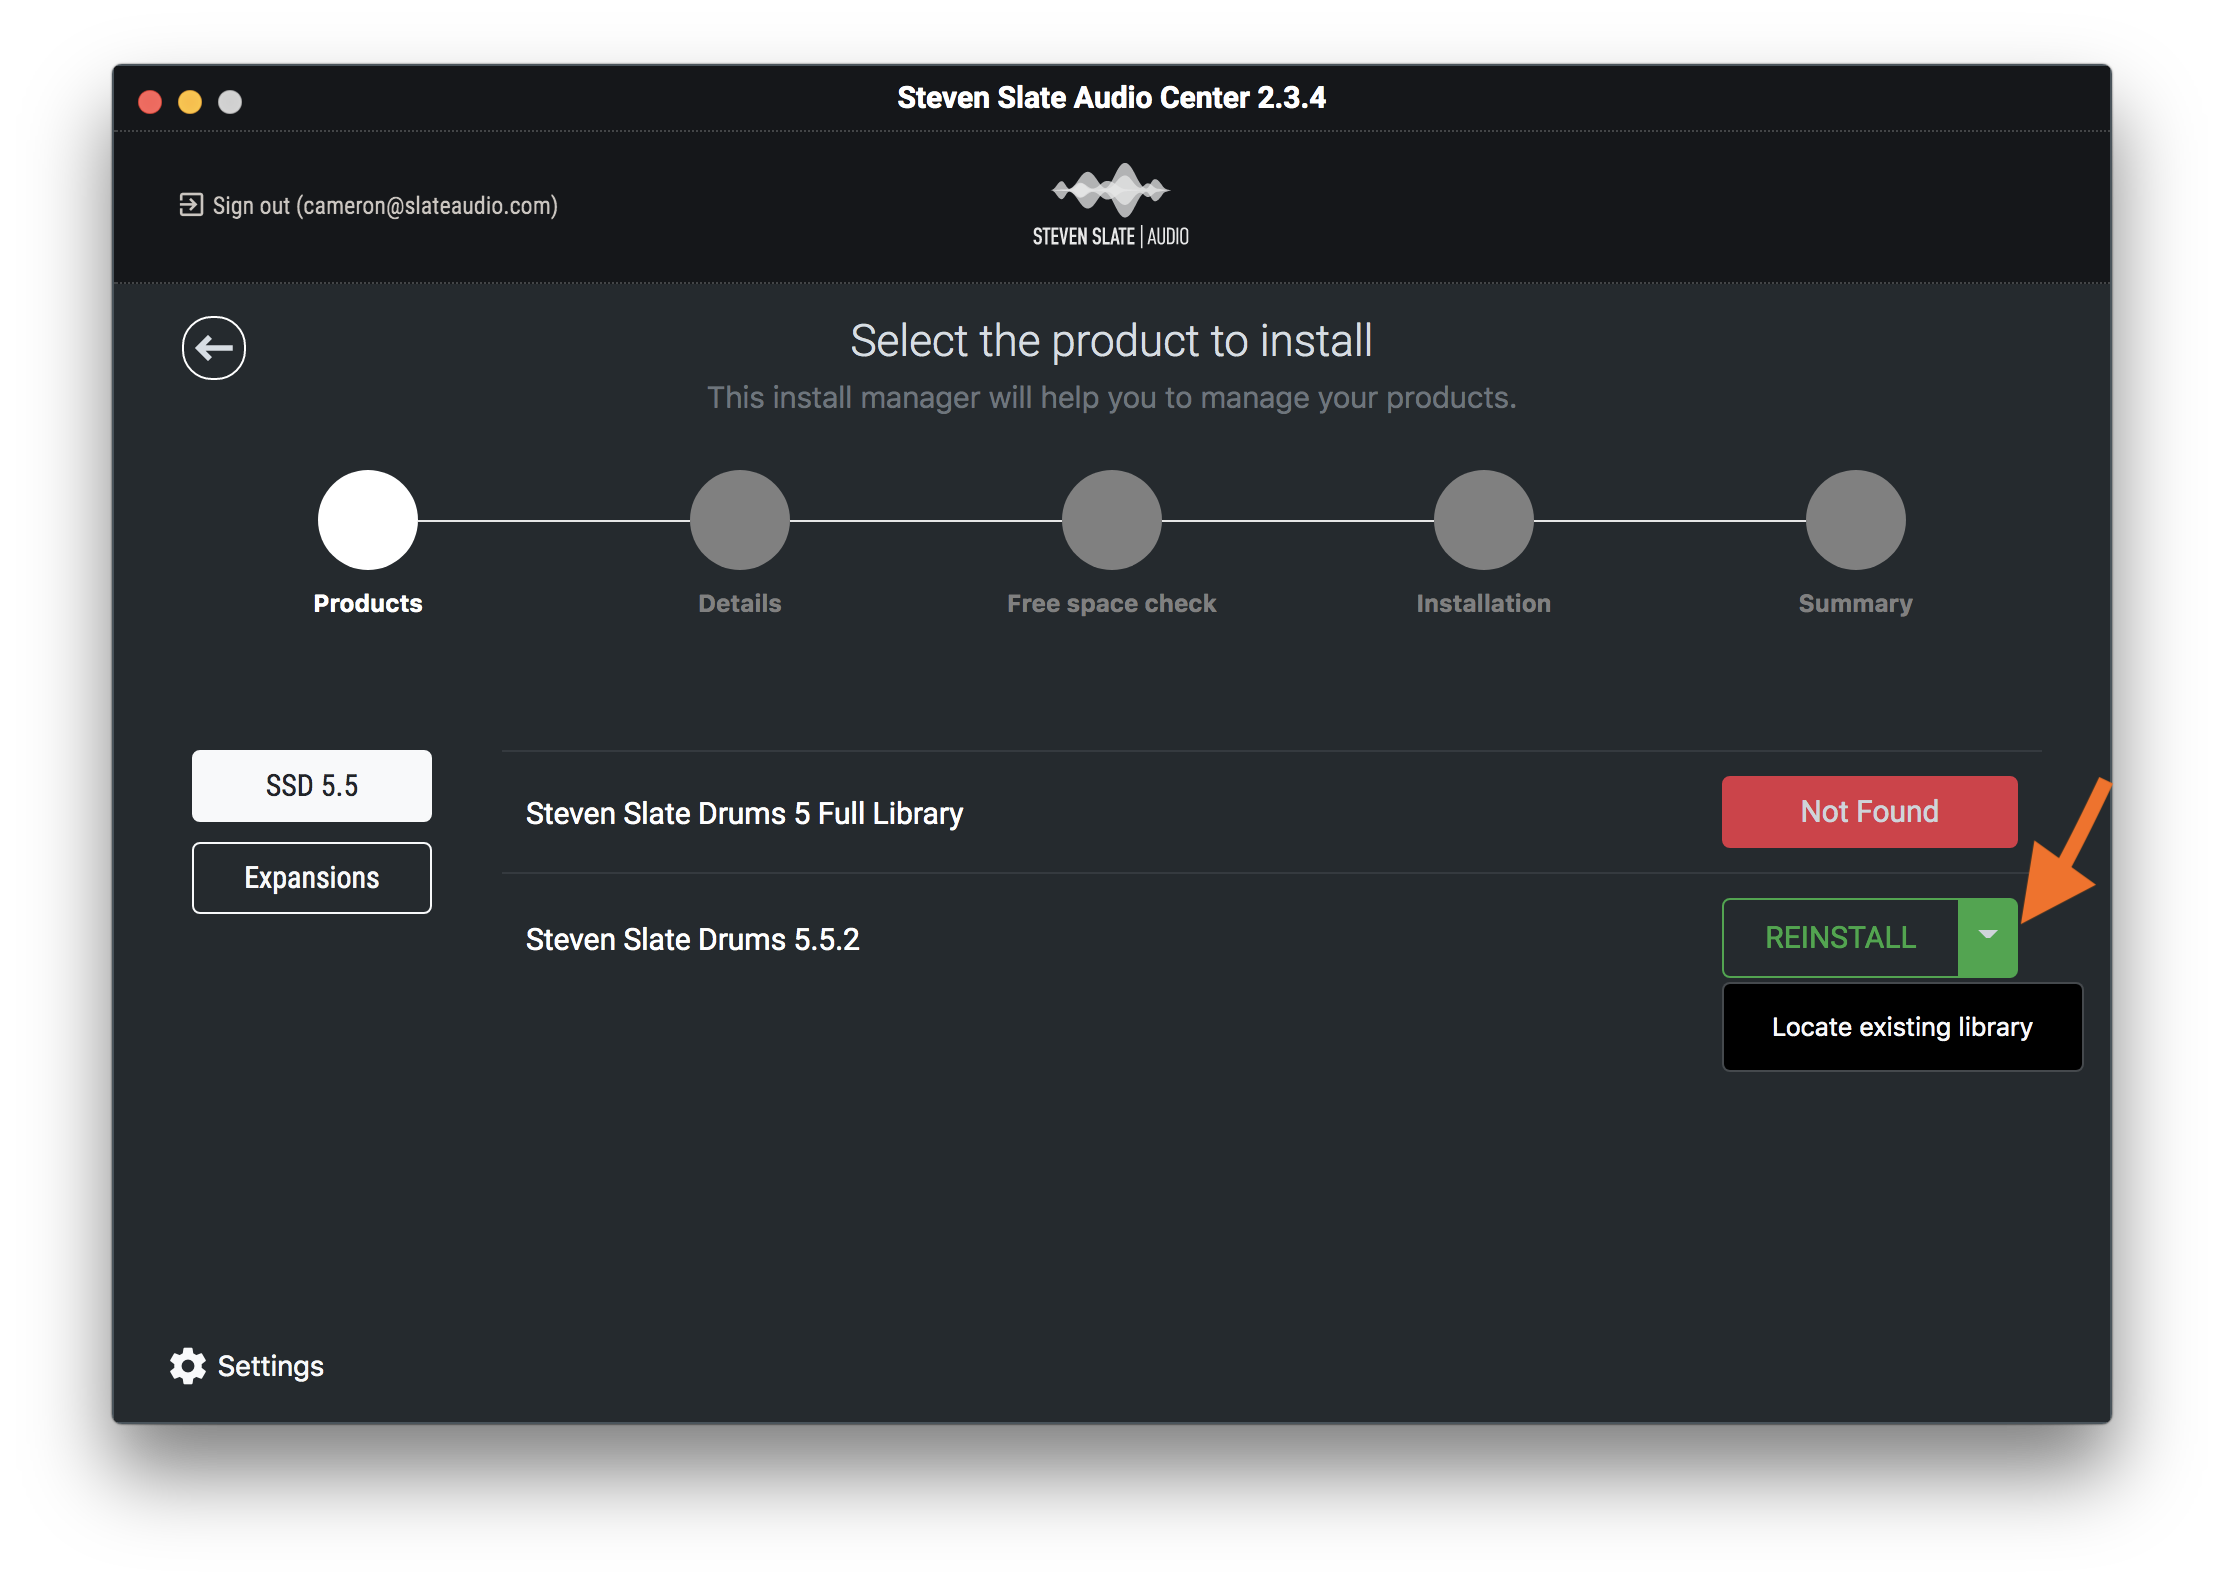The height and width of the screenshot is (1584, 2224).
Task: Choose Locate existing library option
Action: click(1902, 1027)
